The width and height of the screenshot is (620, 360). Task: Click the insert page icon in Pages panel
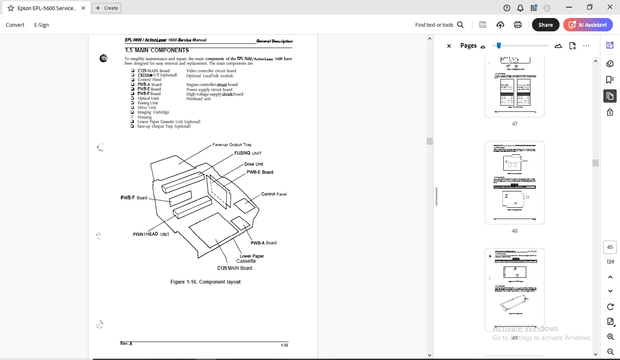(572, 46)
